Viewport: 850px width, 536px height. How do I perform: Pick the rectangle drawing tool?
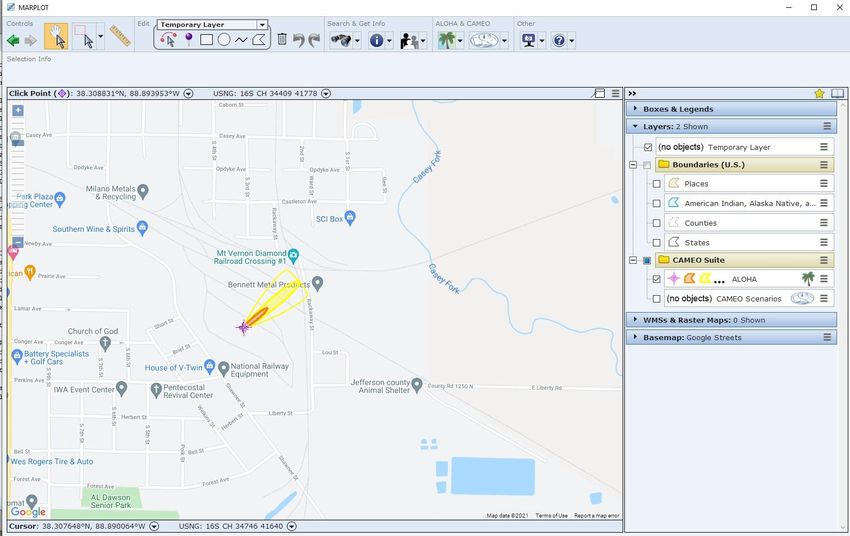206,40
